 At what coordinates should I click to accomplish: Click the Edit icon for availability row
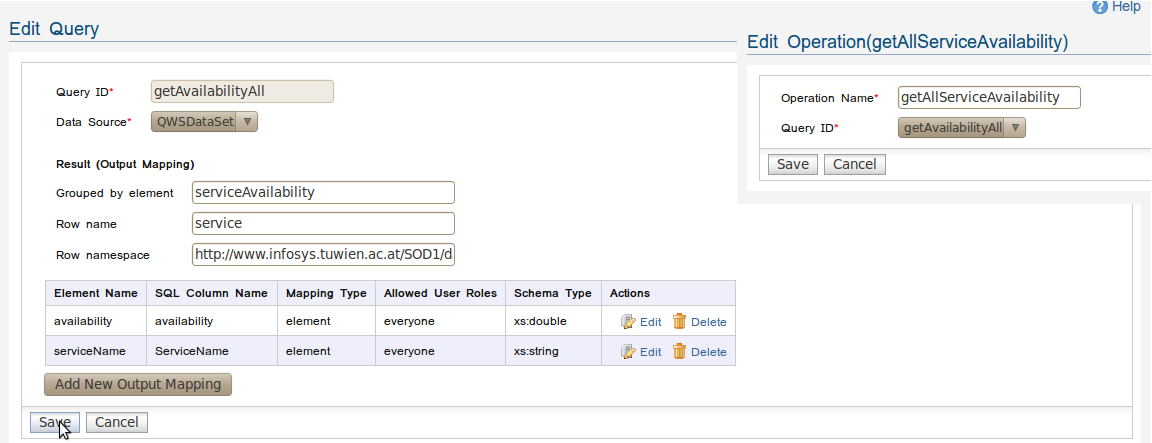coord(627,322)
